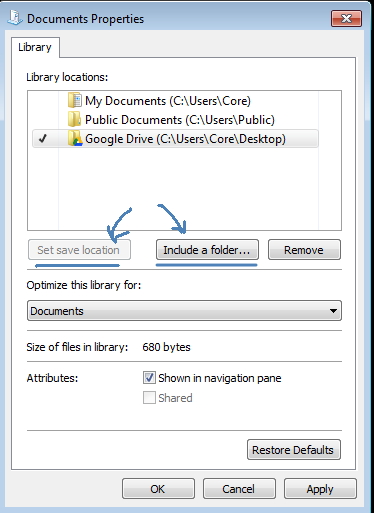Click the 680 bytes size value

pos(166,347)
